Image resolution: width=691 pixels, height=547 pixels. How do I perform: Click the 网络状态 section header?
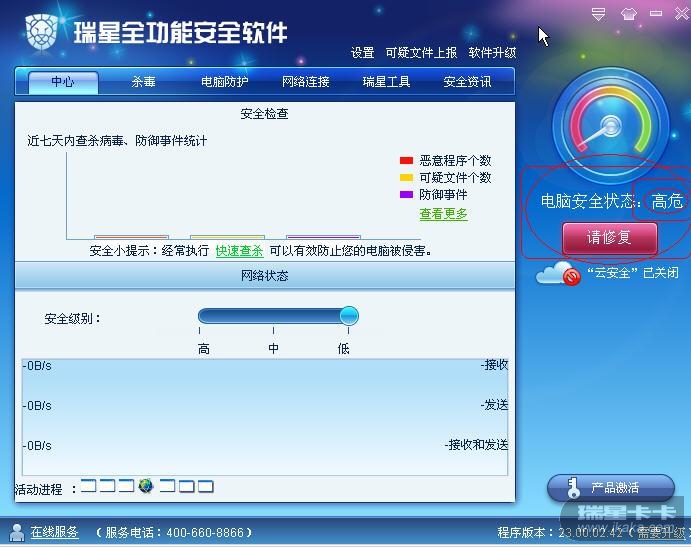tap(264, 276)
